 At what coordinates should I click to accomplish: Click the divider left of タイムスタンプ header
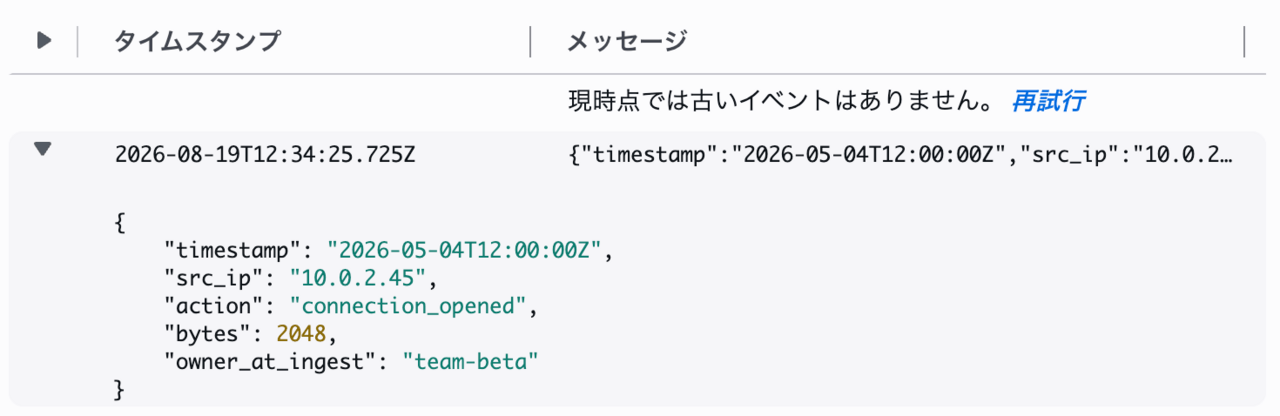click(77, 42)
